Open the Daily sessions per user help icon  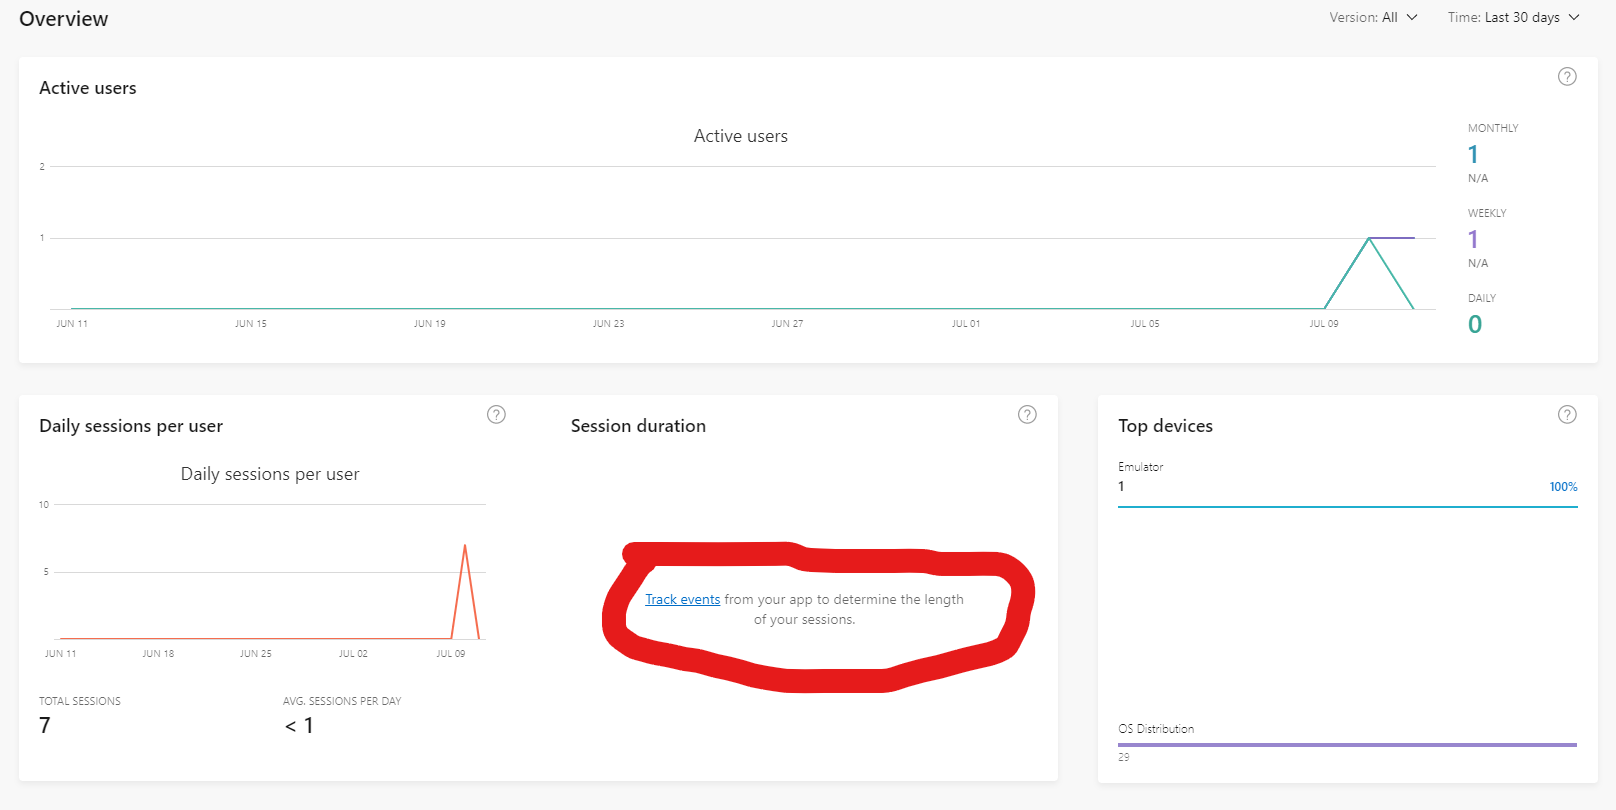[496, 415]
